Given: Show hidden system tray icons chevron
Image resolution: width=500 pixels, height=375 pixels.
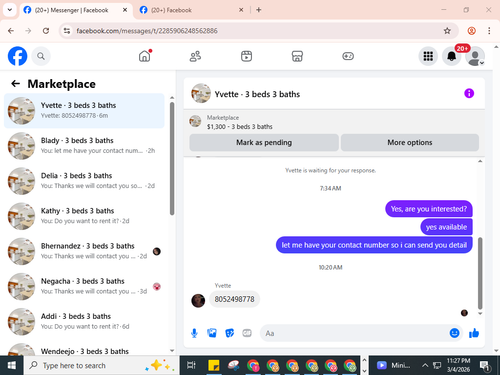Looking at the screenshot, I should pos(425,366).
